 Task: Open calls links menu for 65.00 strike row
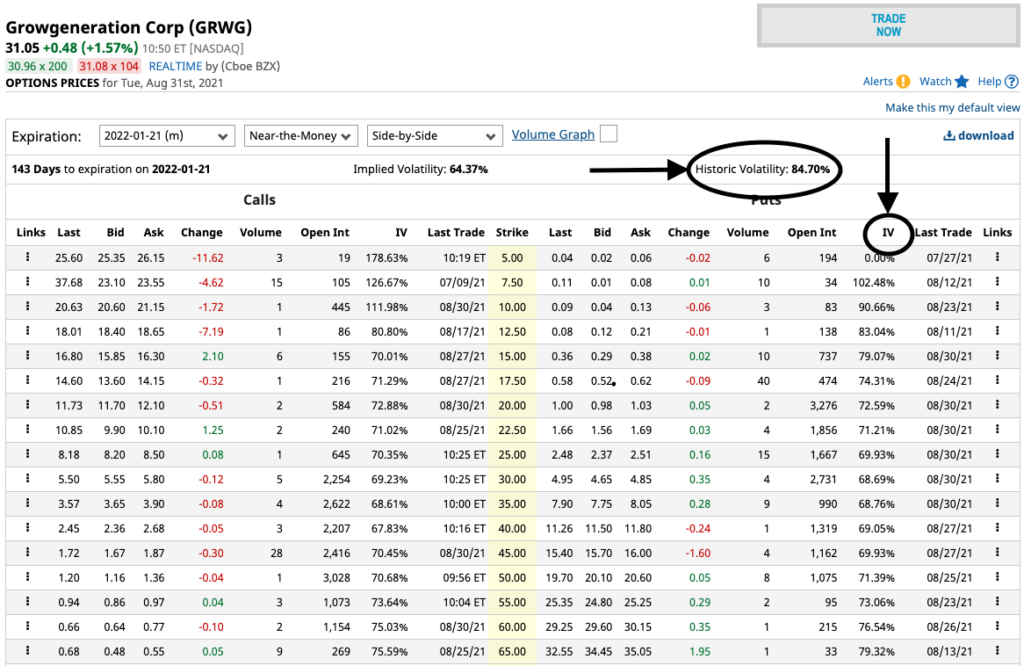27,651
